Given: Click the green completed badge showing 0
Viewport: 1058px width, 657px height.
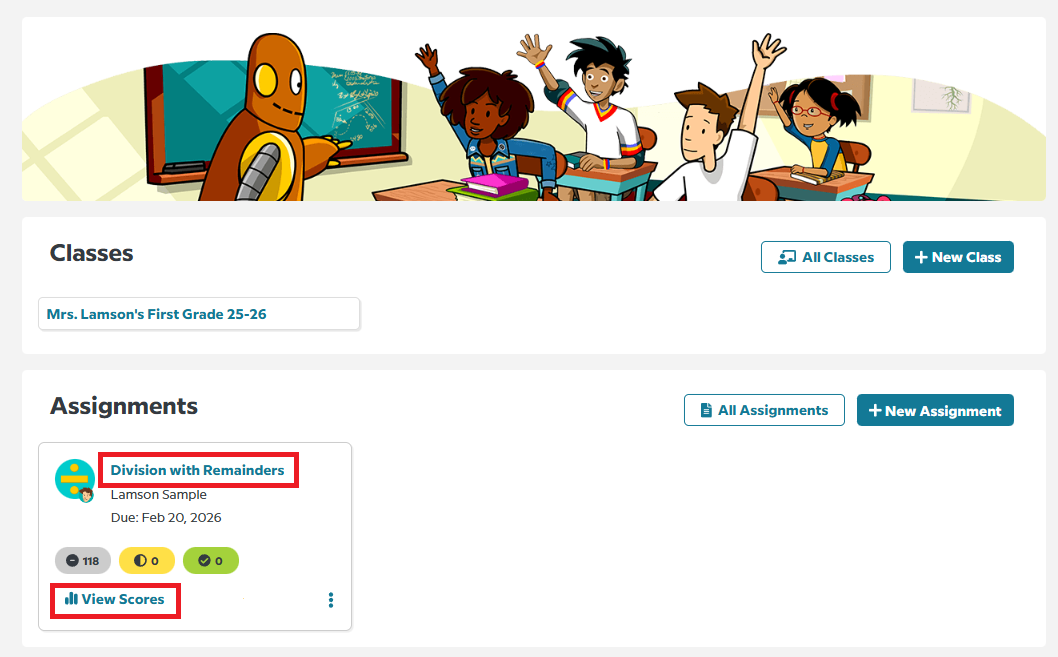Looking at the screenshot, I should pyautogui.click(x=211, y=561).
